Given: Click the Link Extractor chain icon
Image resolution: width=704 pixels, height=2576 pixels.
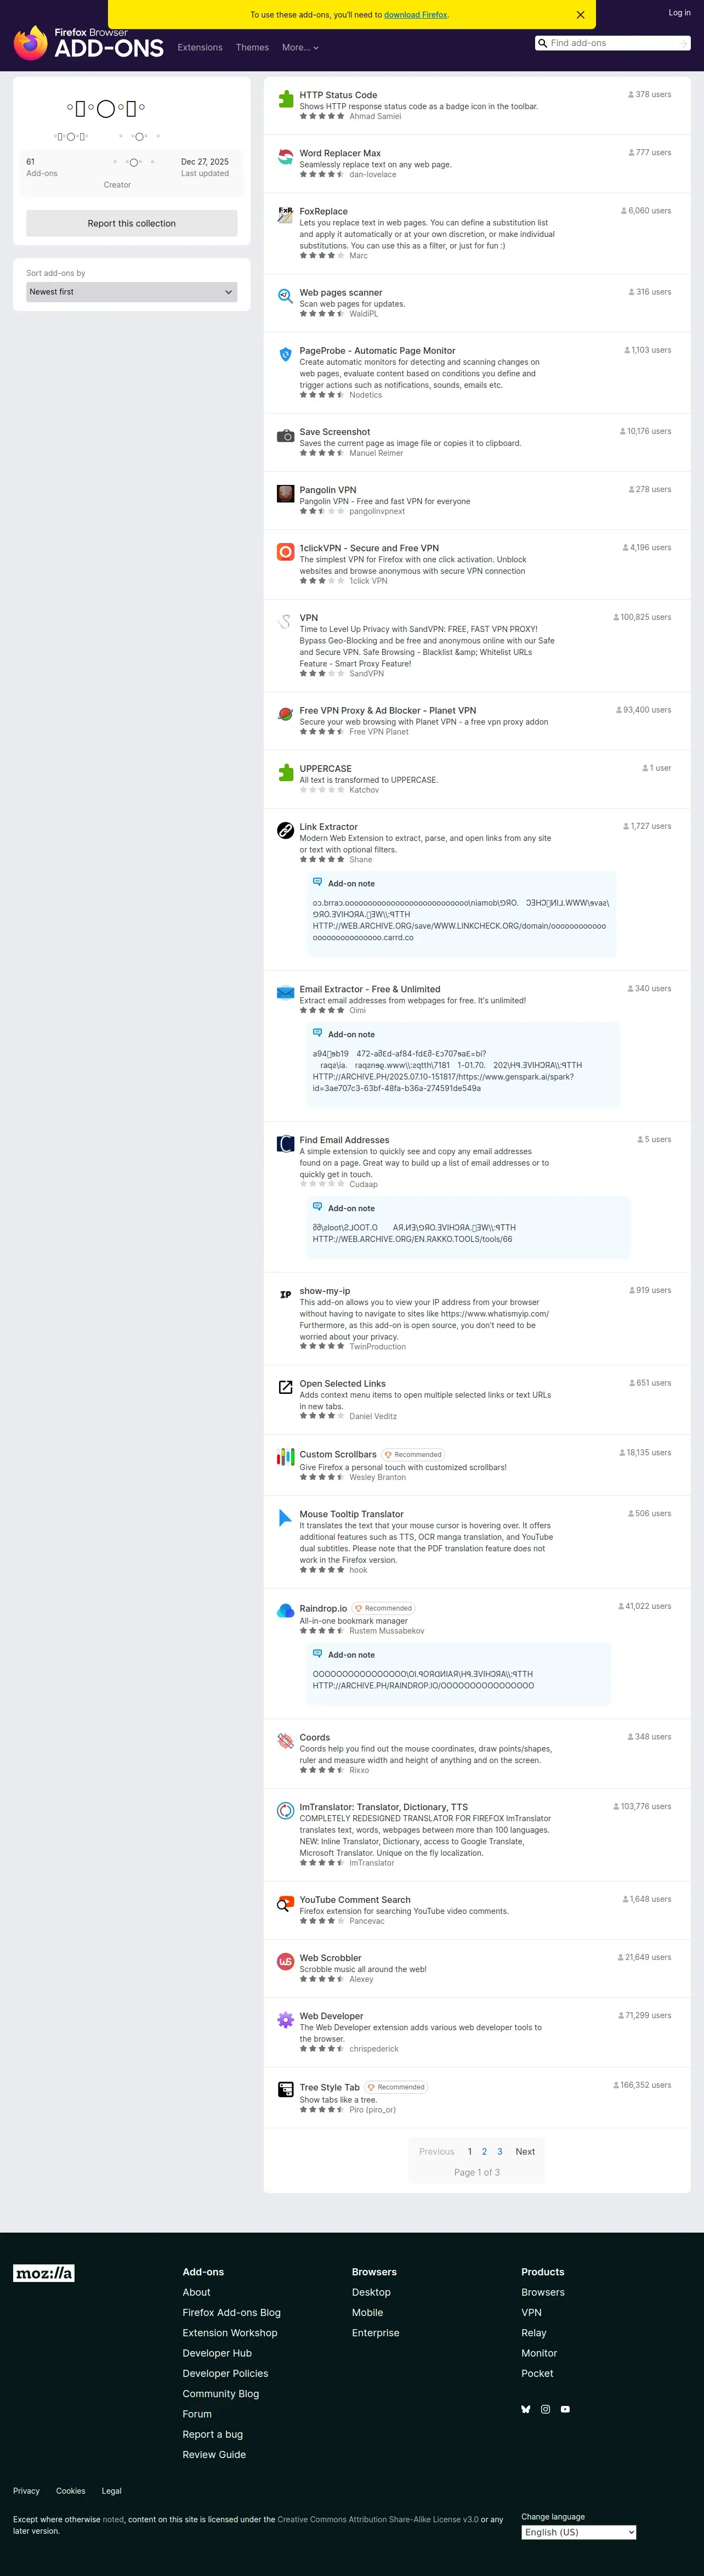Looking at the screenshot, I should coord(285,830).
